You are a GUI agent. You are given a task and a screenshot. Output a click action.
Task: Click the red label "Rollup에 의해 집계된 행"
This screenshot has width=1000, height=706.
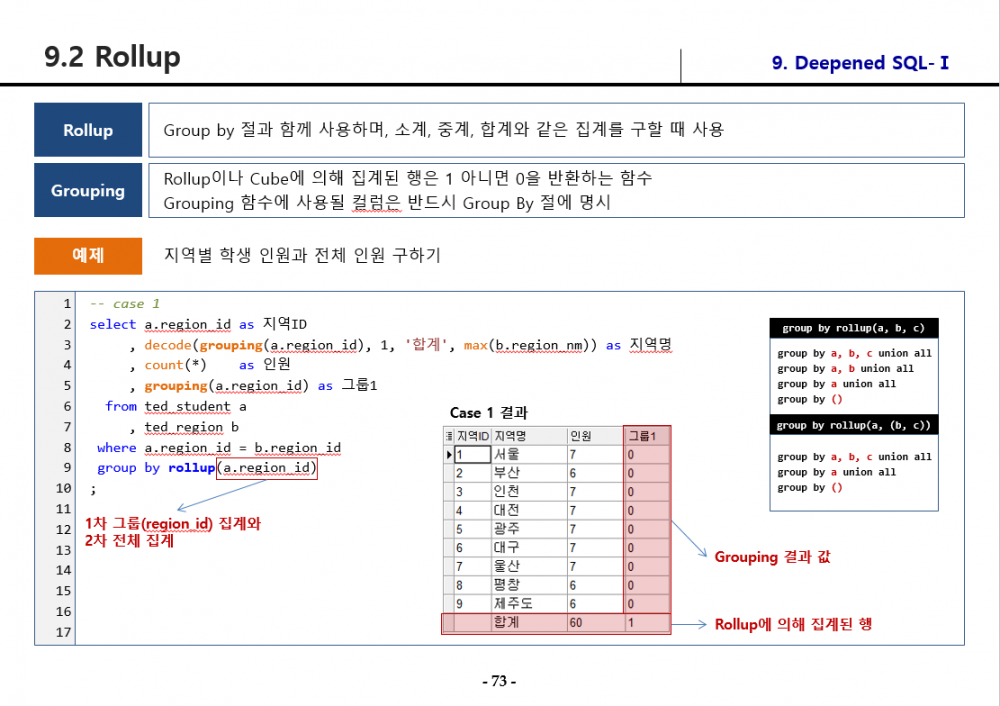point(793,624)
